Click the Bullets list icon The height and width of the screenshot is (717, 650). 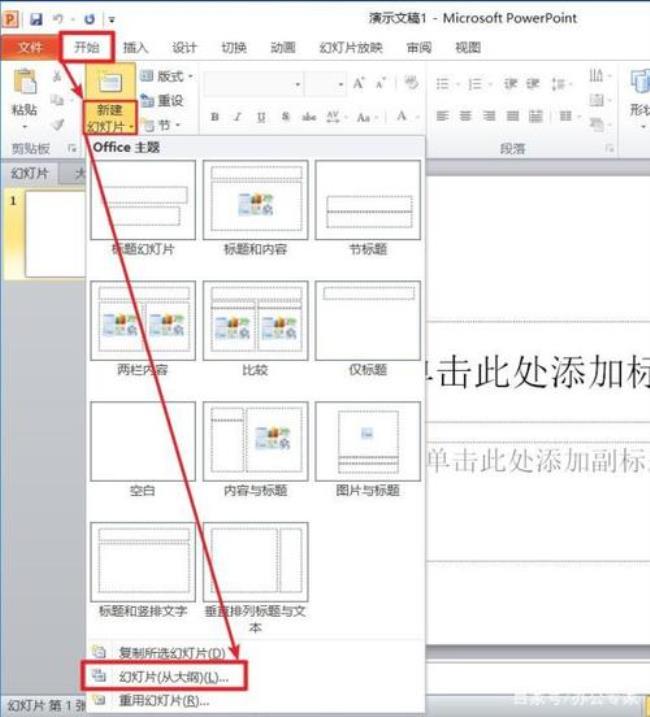[442, 84]
